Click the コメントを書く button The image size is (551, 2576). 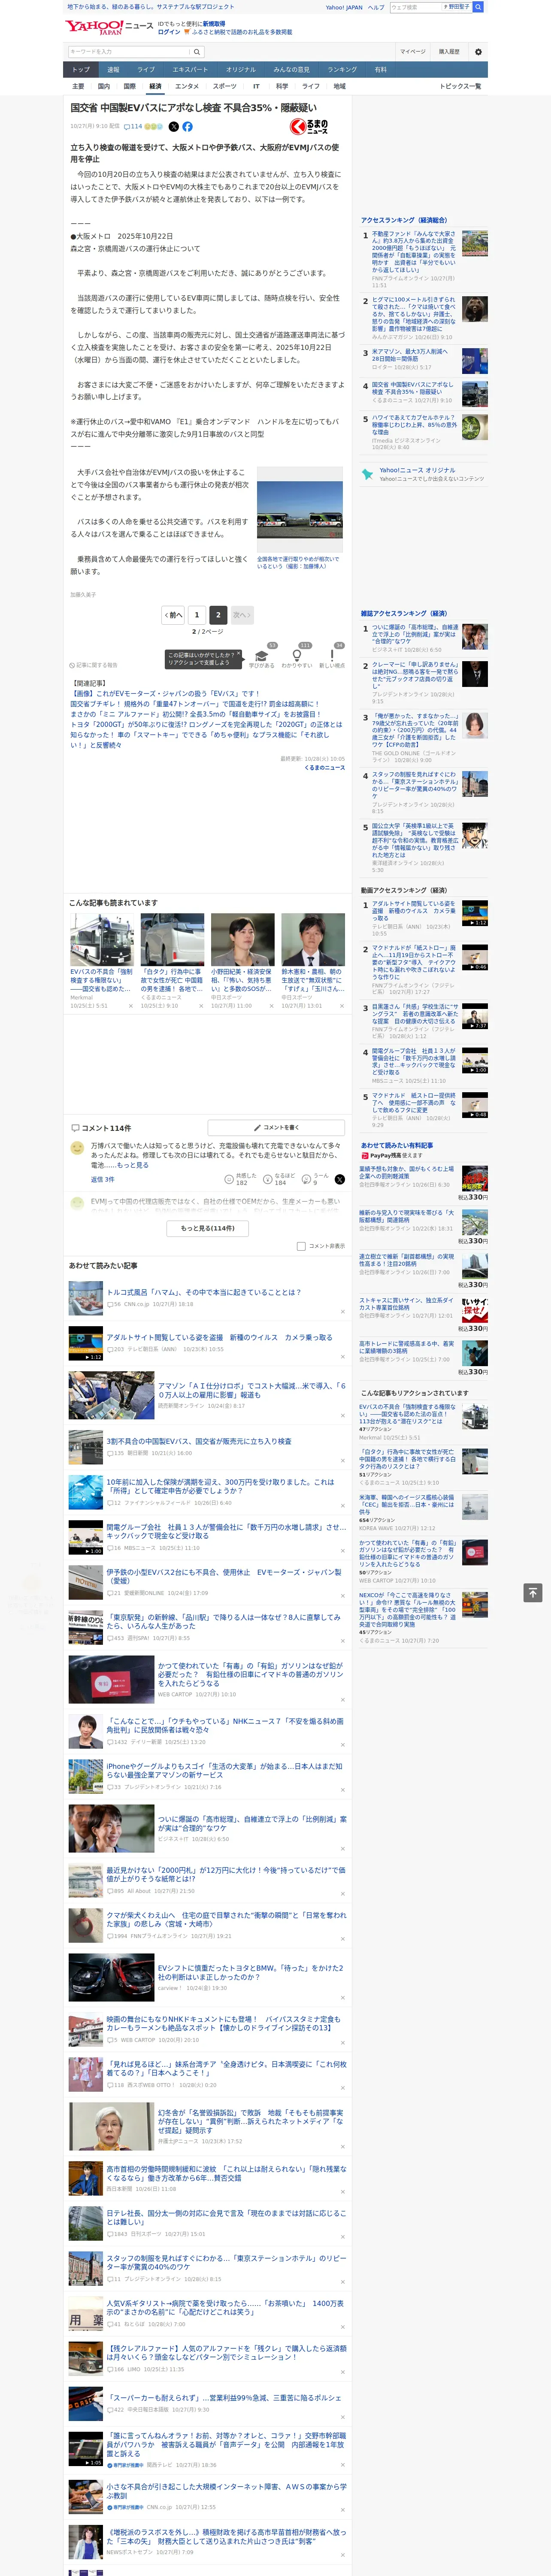(x=275, y=1128)
